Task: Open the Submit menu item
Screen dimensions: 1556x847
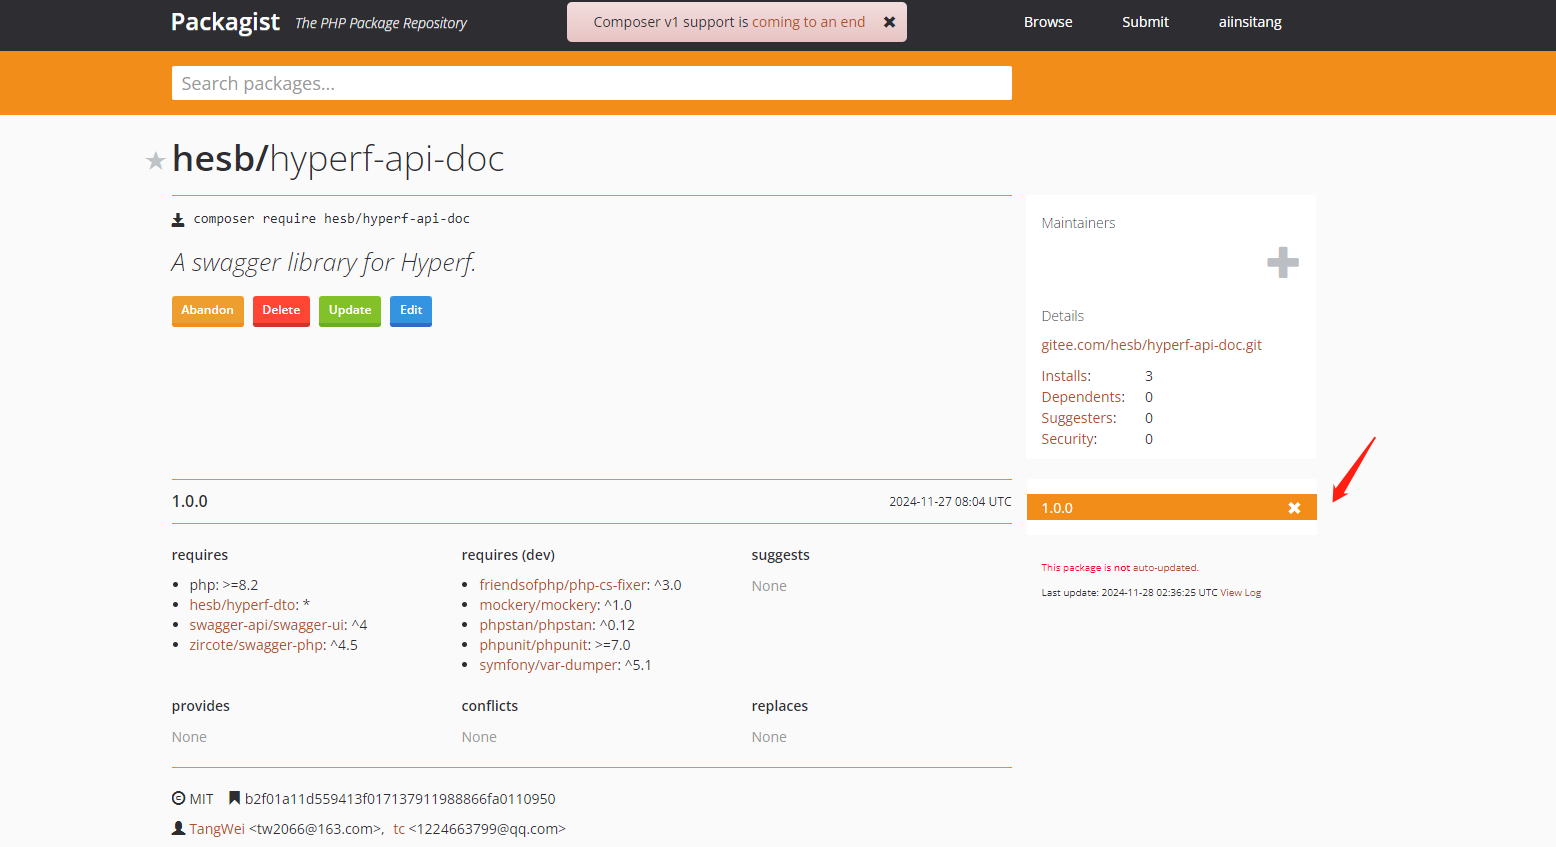Action: coord(1145,22)
